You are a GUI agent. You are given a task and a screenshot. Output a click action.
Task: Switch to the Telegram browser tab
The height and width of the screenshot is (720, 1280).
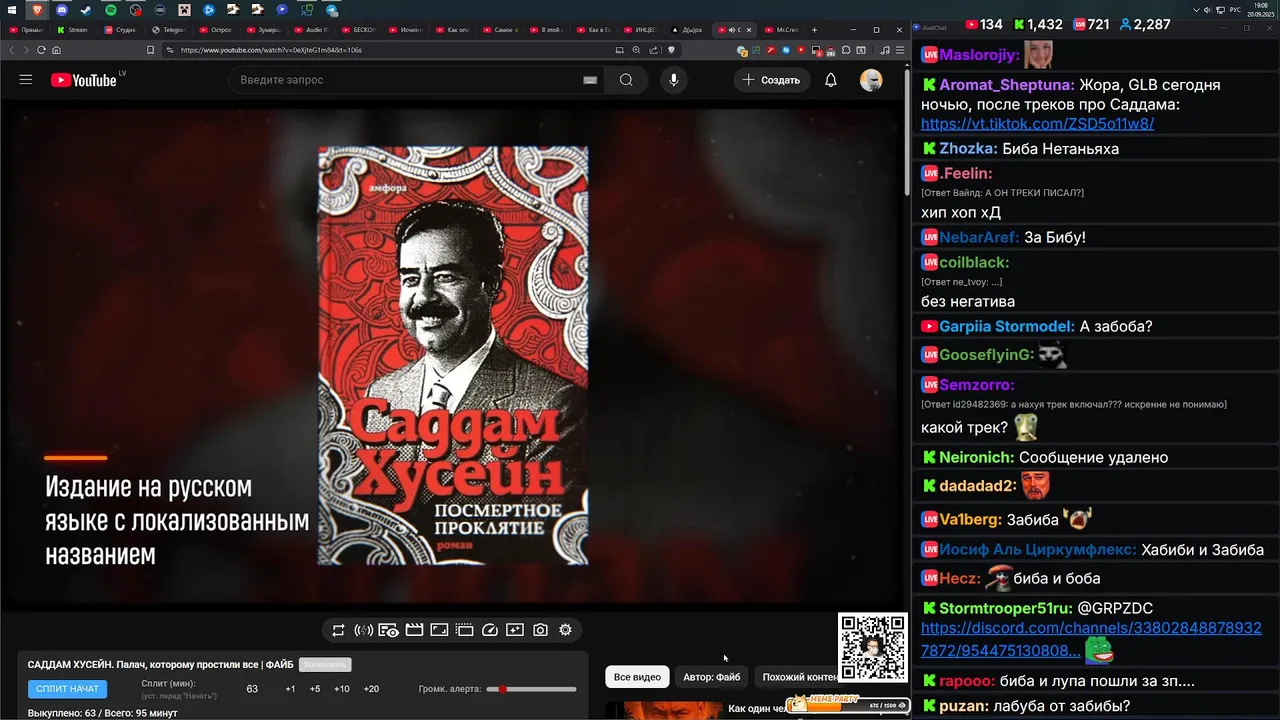pyautogui.click(x=170, y=30)
